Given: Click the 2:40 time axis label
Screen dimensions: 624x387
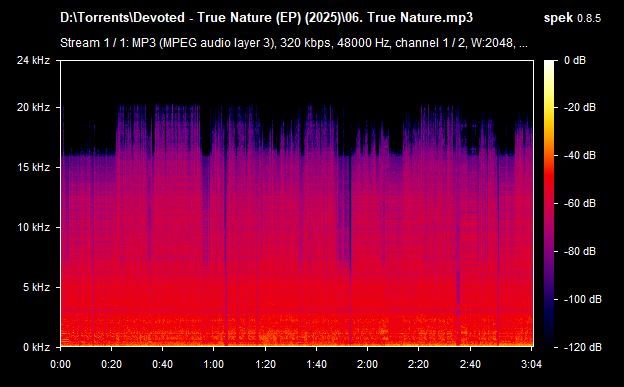Looking at the screenshot, I should 470,364.
